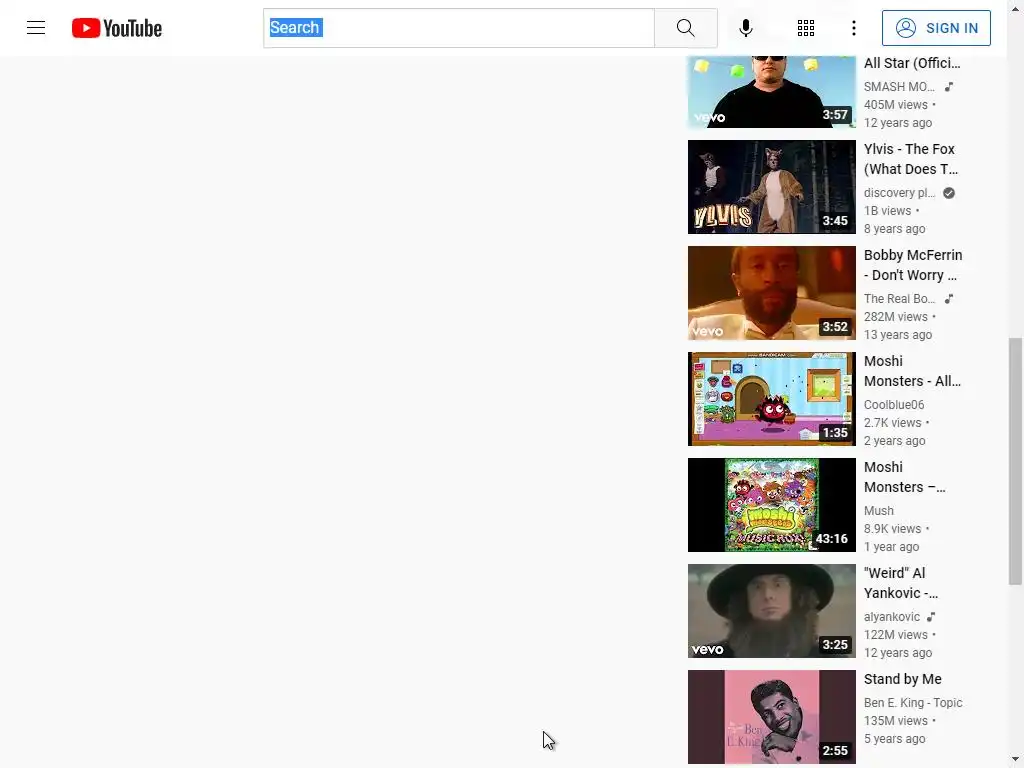Open the discovery pl... channel name
This screenshot has width=1024, height=768.
(x=899, y=193)
